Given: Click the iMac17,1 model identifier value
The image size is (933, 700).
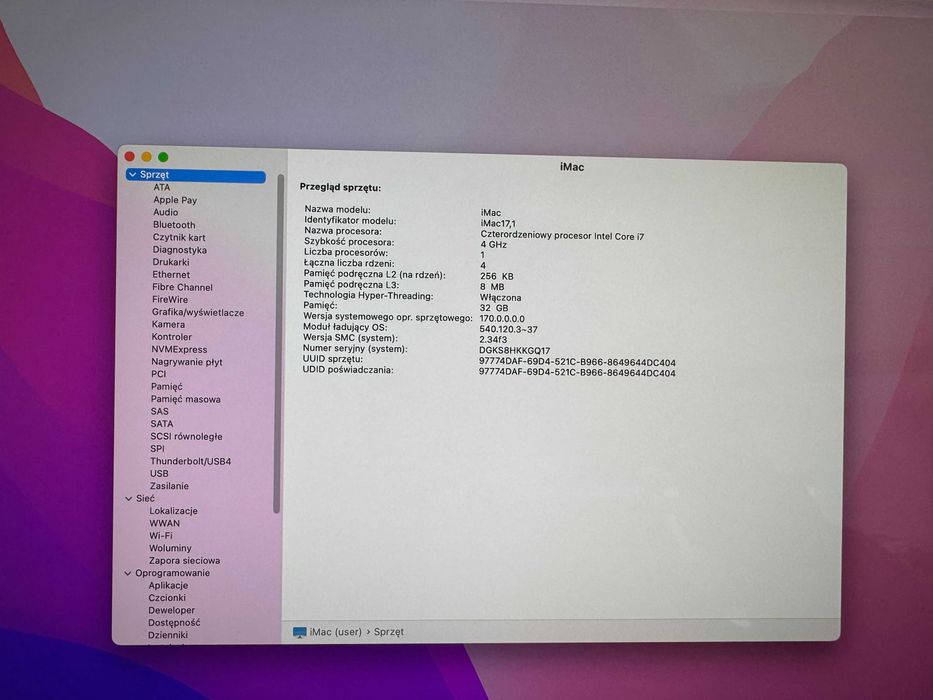Looking at the screenshot, I should pos(498,224).
